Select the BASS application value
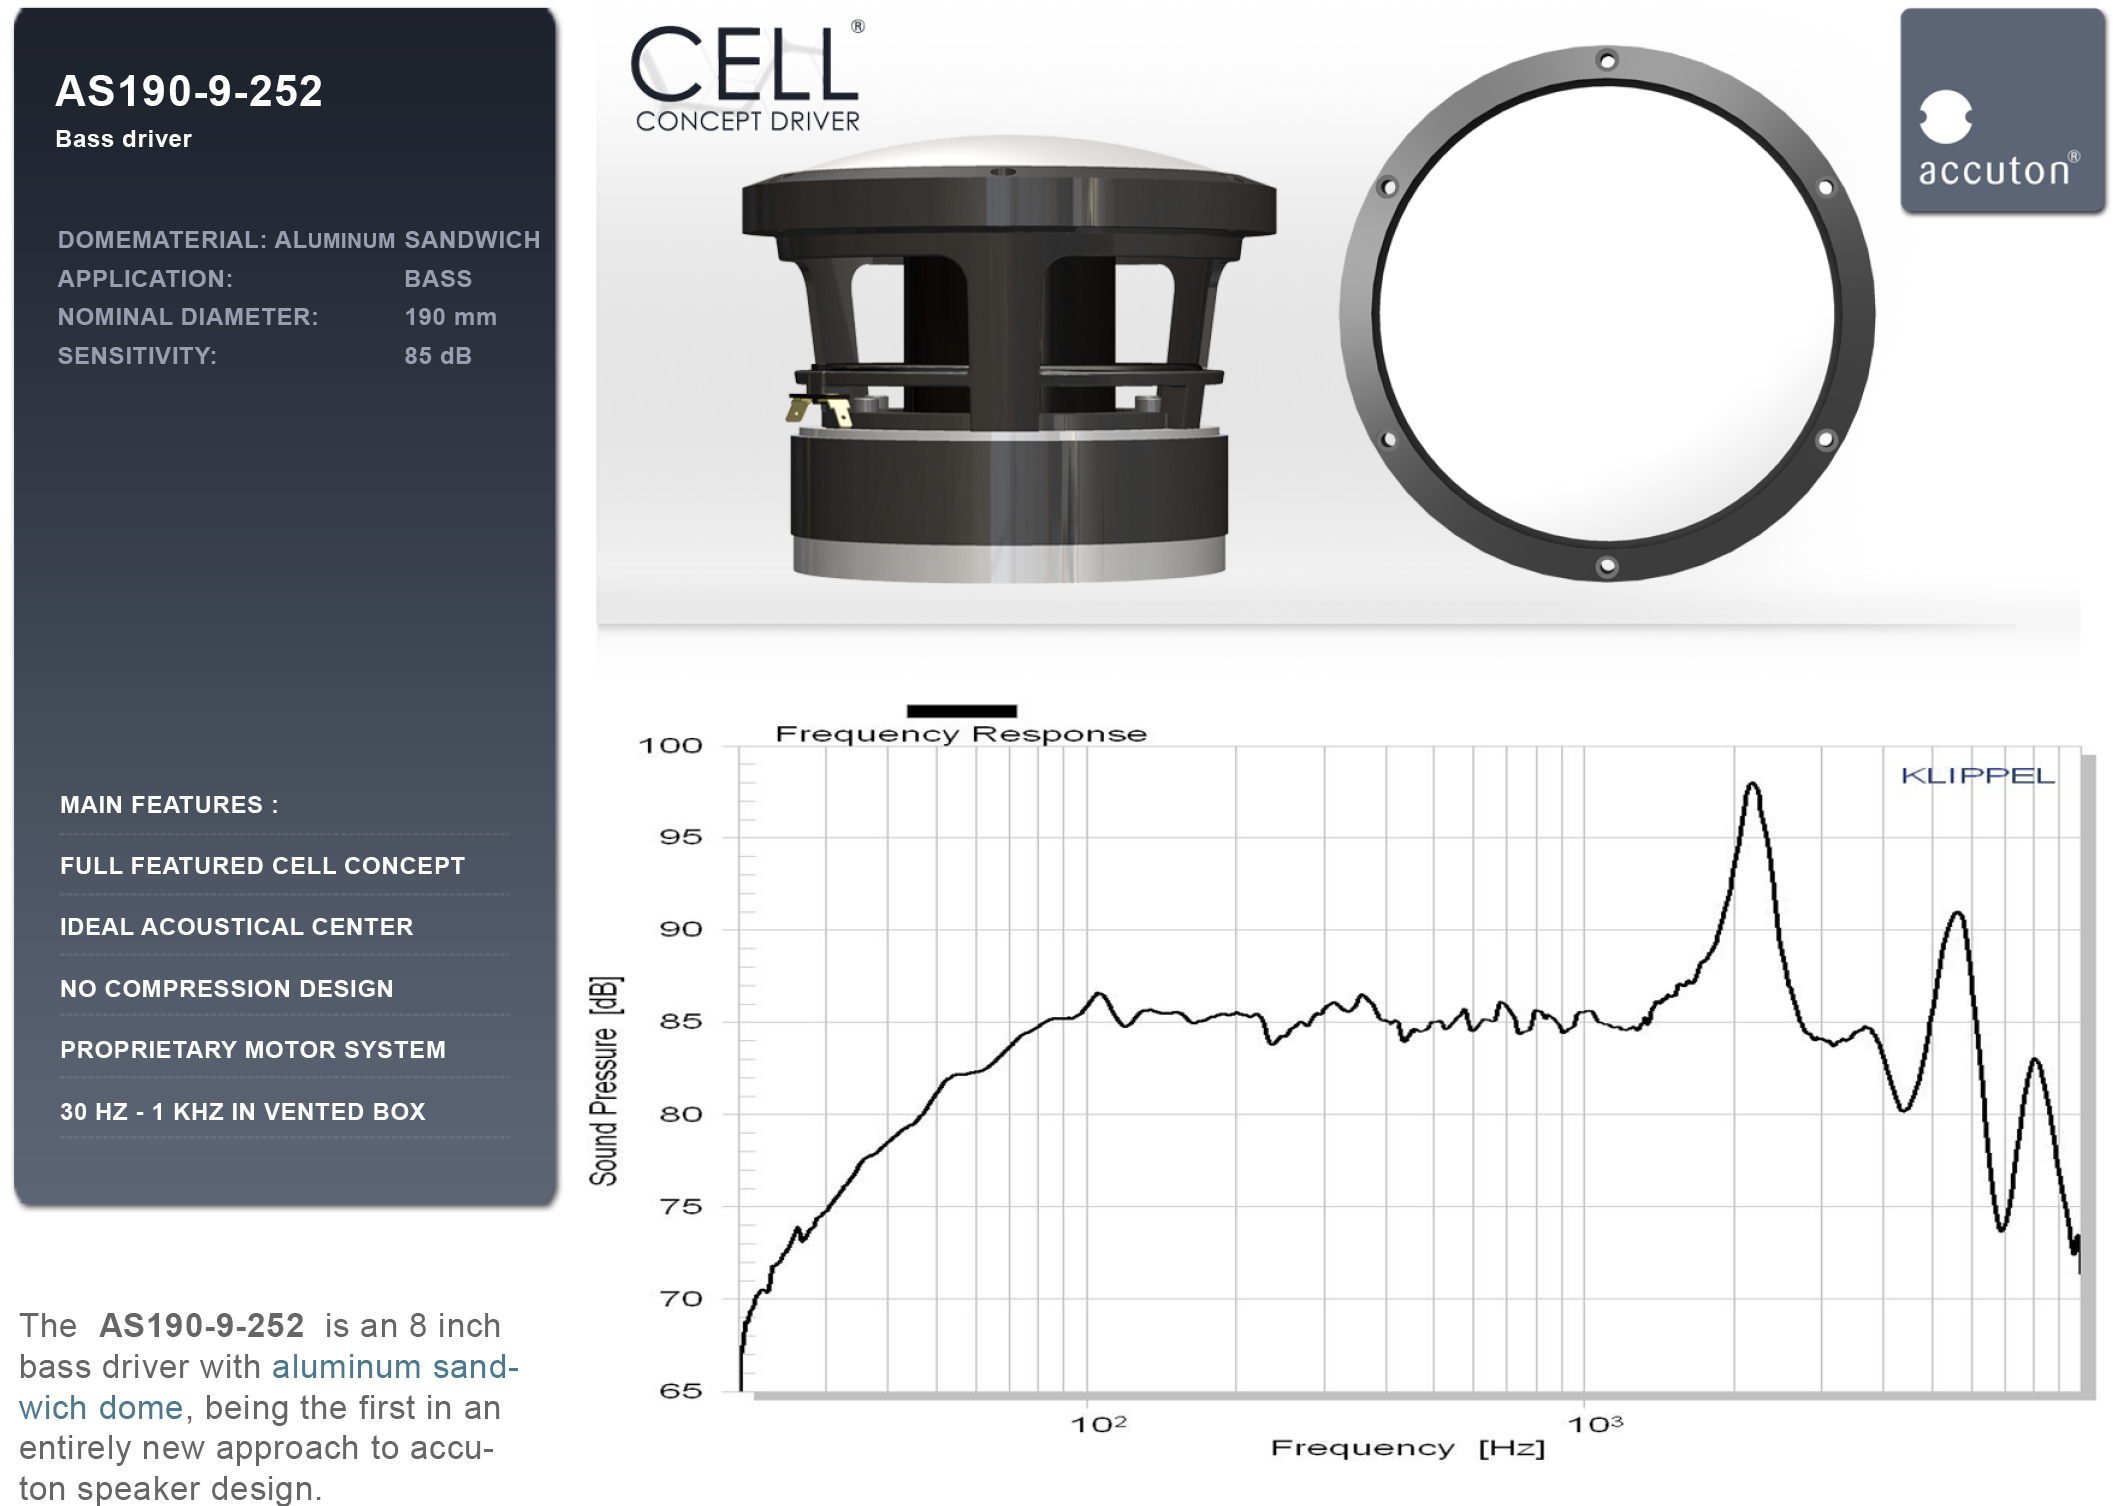The height and width of the screenshot is (1506, 2114). pos(438,279)
